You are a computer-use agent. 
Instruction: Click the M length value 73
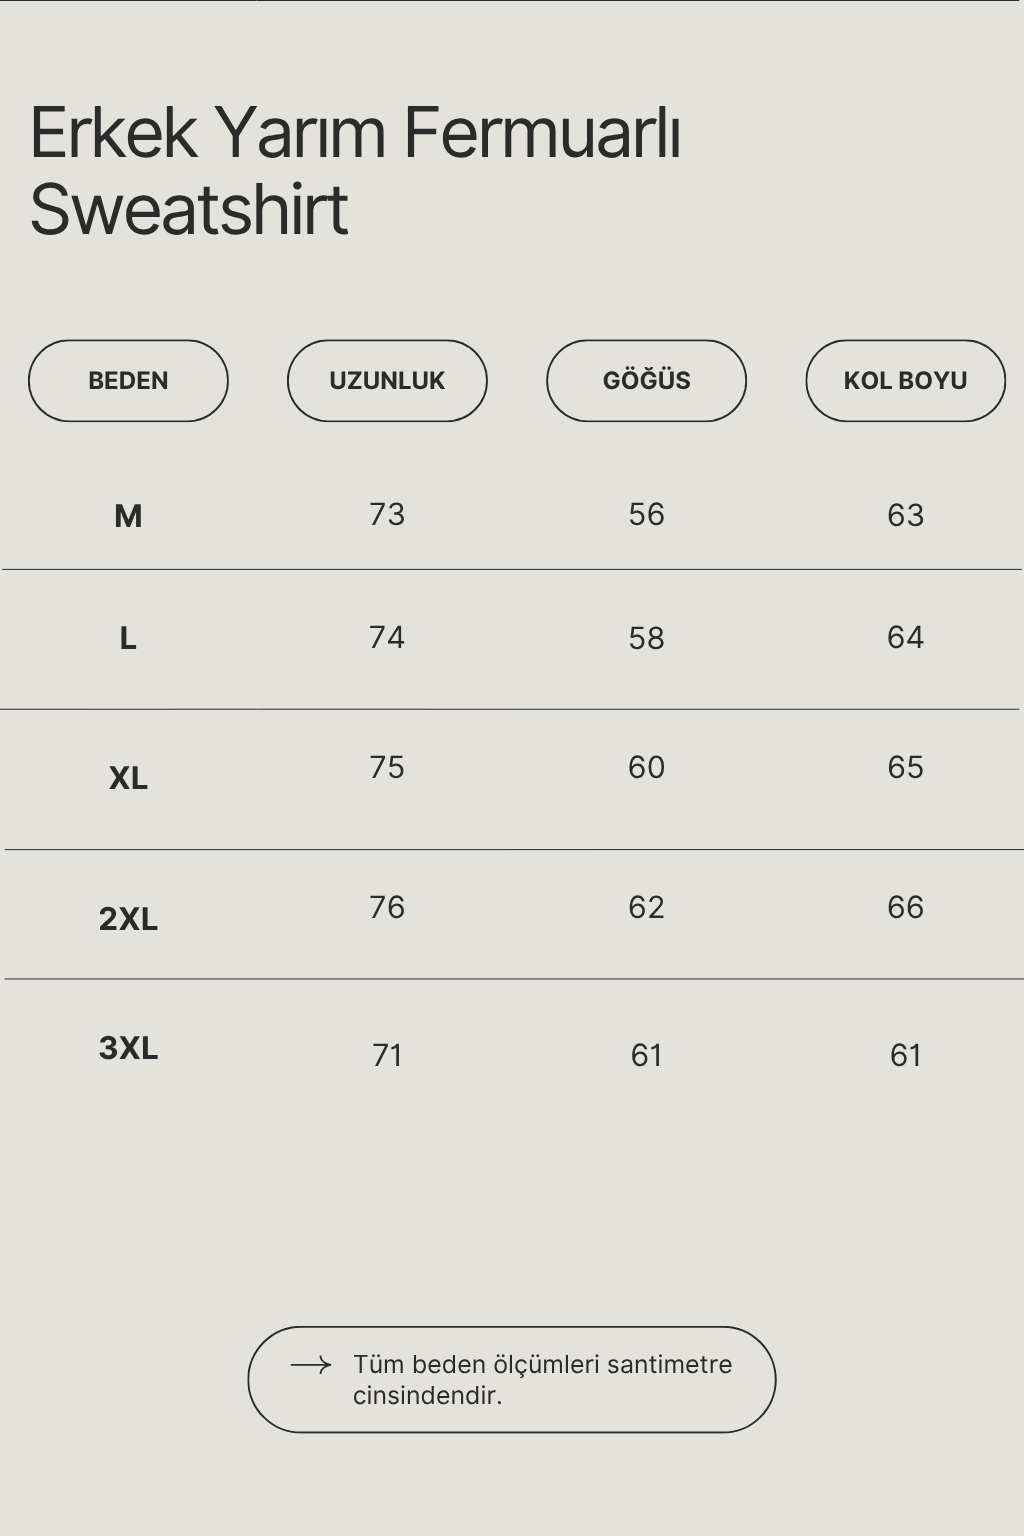point(387,514)
